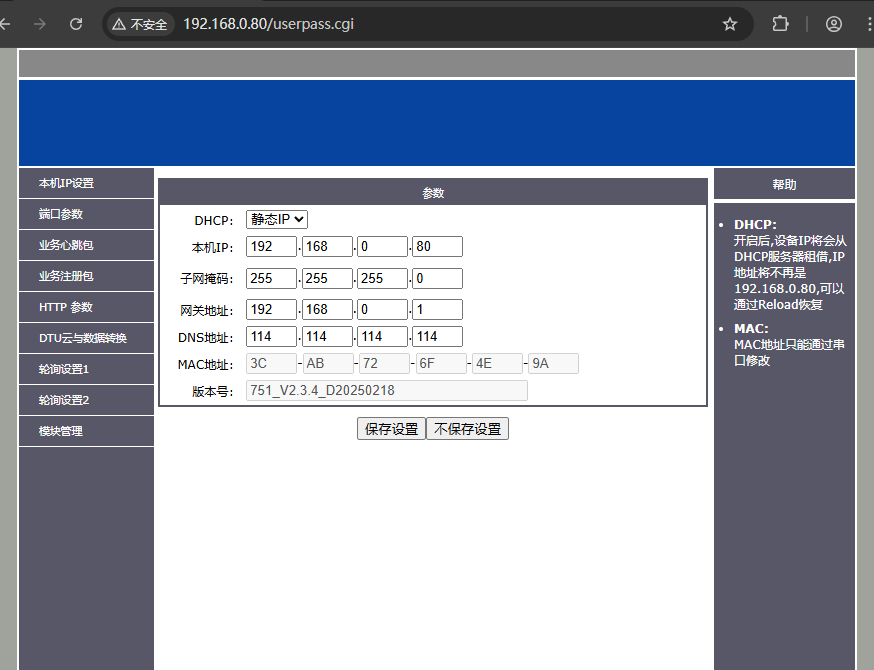874x670 pixels.
Task: Click the MAC地址 field showing 6F
Action: [x=441, y=363]
